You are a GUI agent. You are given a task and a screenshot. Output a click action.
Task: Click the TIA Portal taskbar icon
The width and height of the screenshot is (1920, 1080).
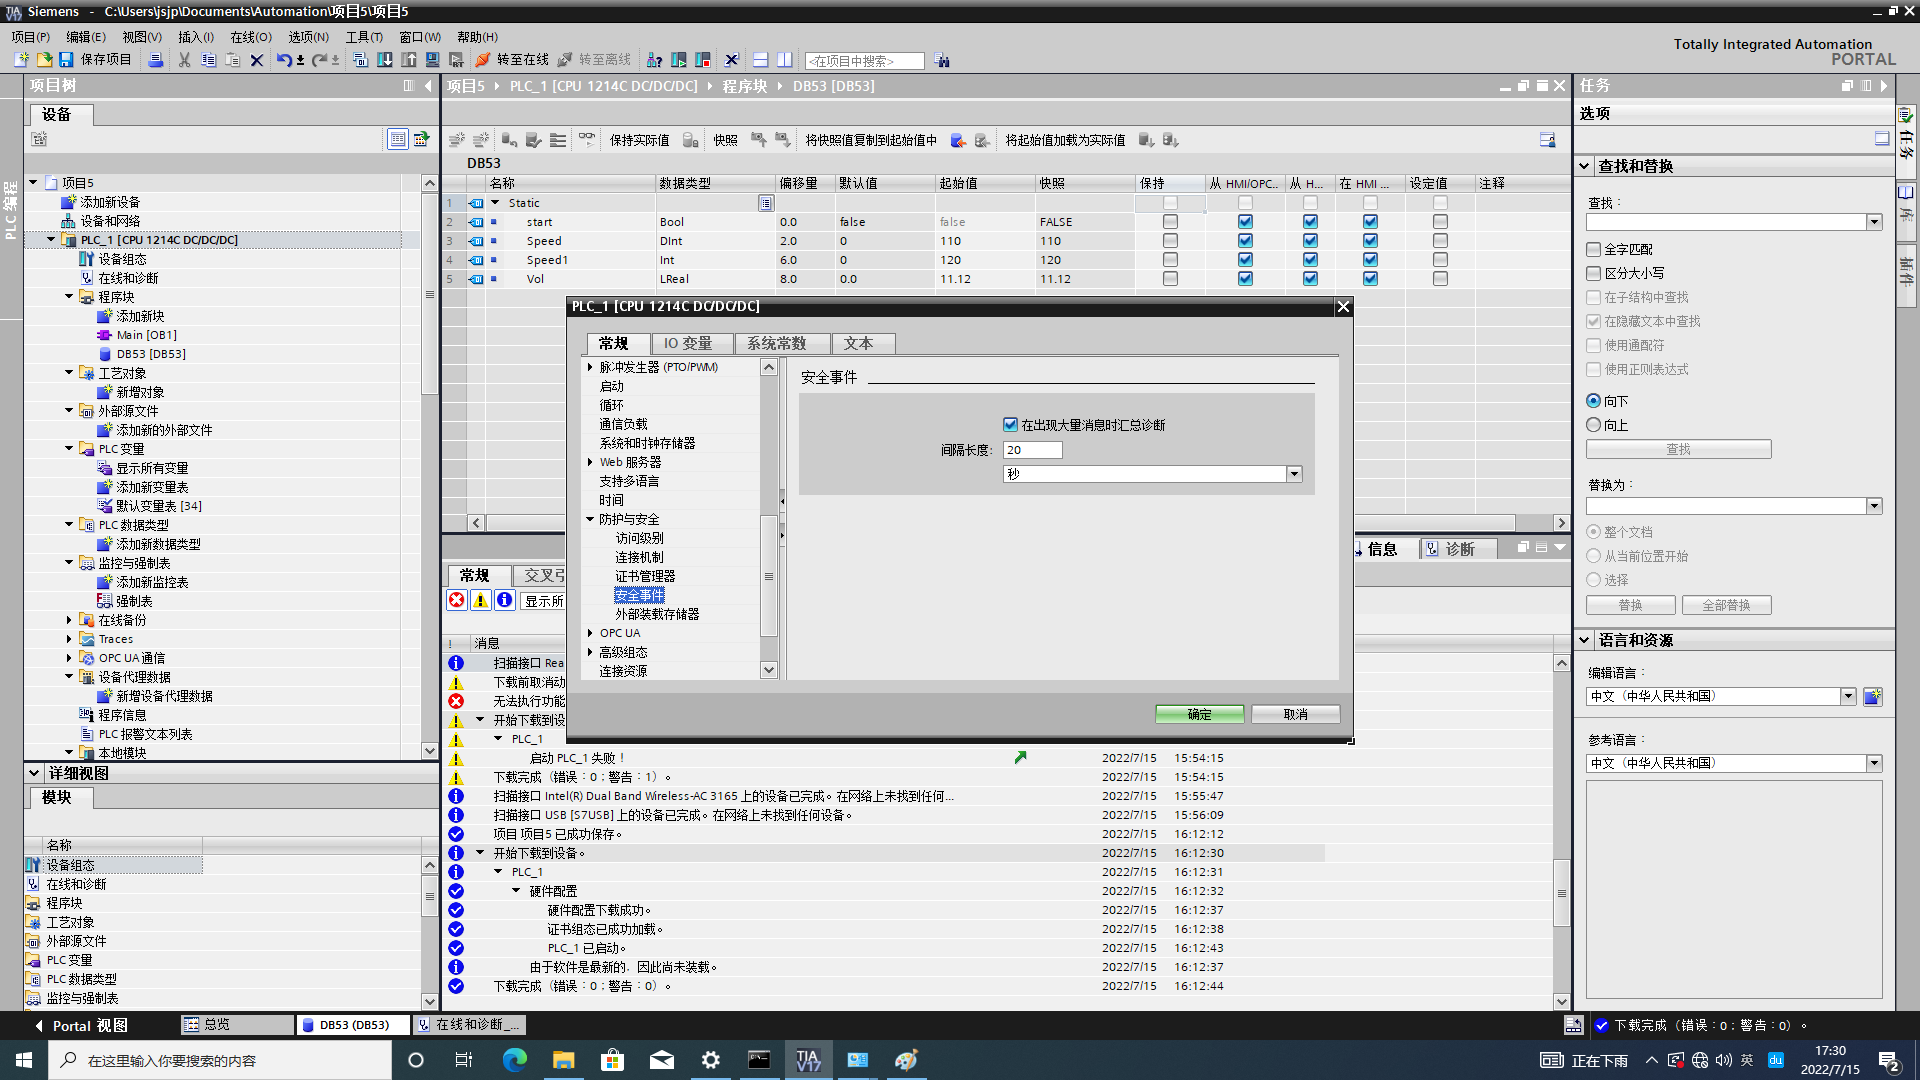(x=808, y=1060)
